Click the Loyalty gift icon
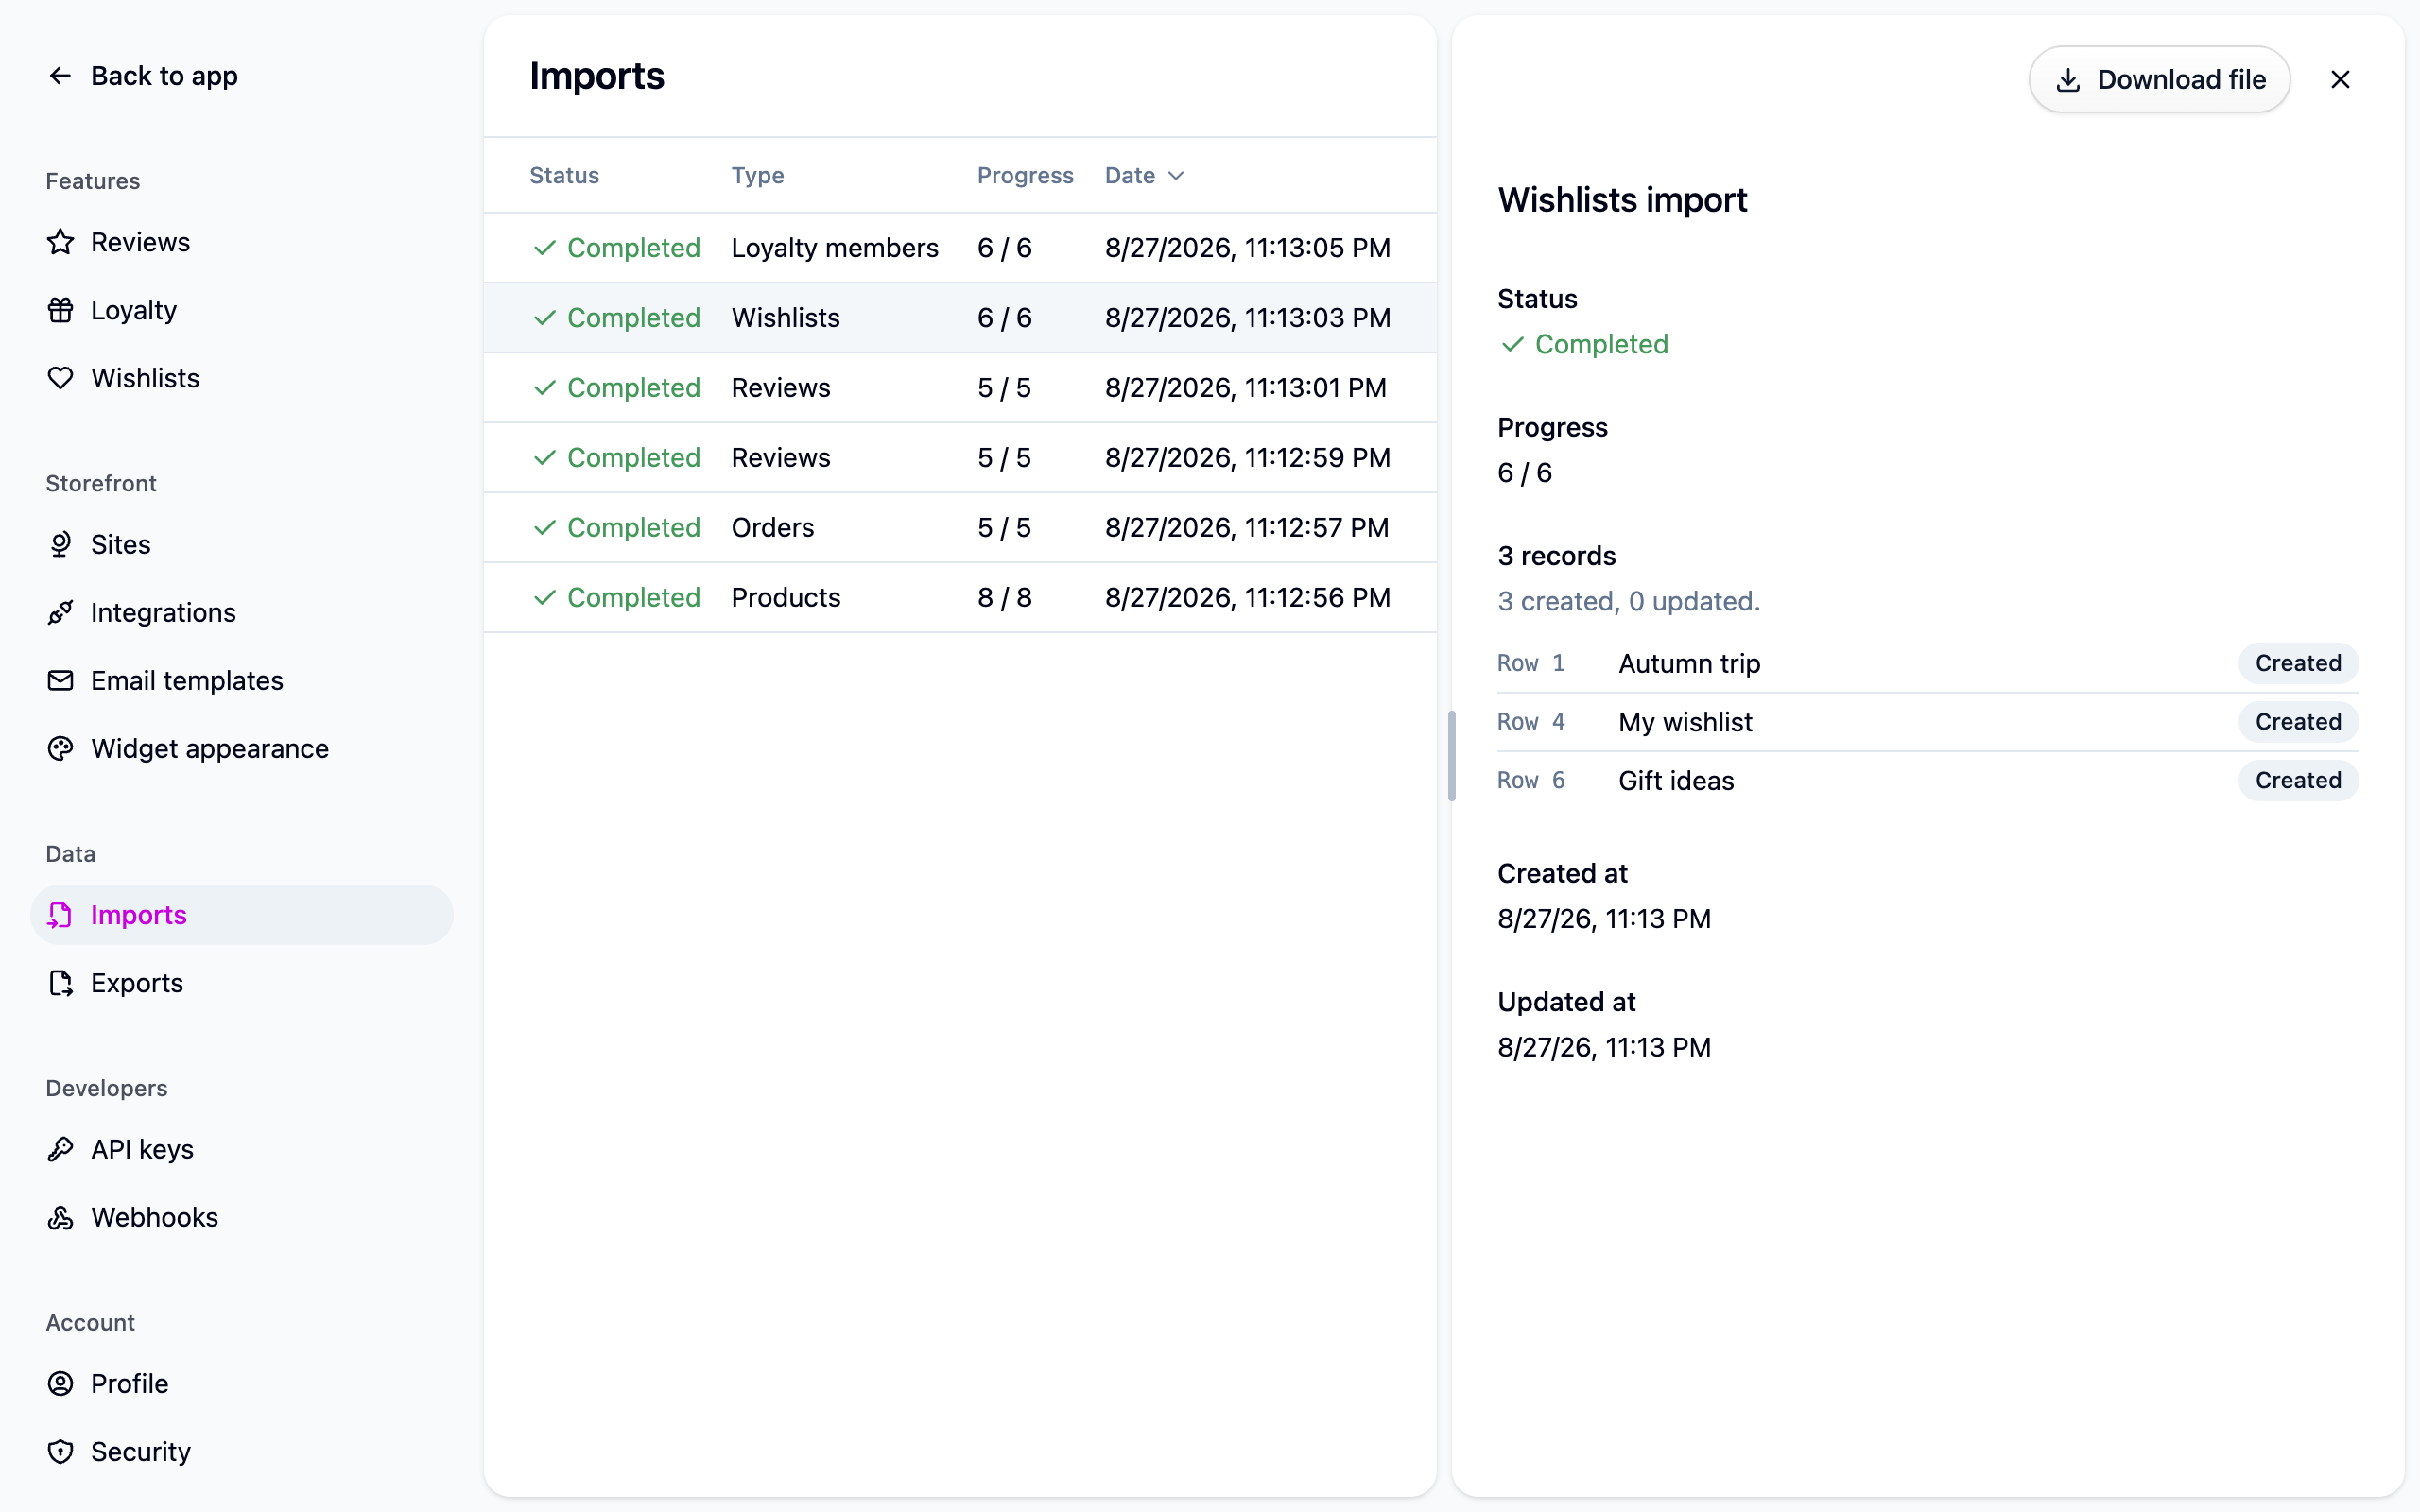2420x1512 pixels. (x=60, y=310)
